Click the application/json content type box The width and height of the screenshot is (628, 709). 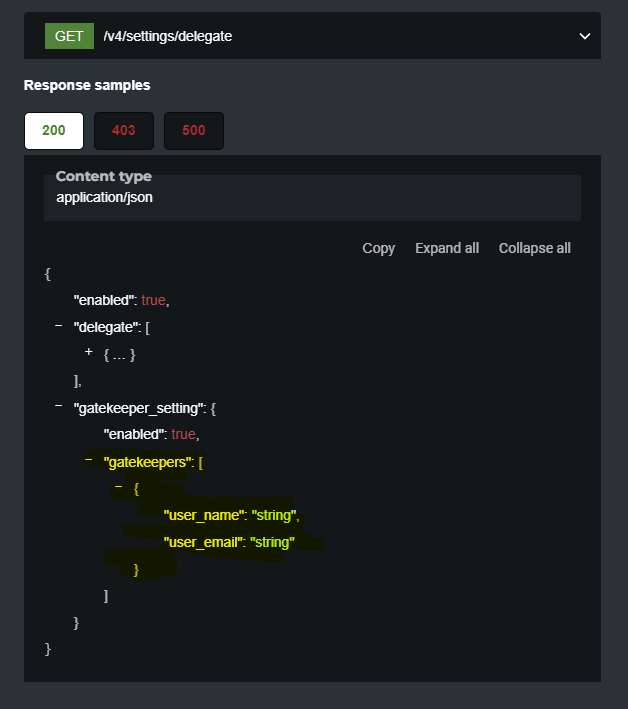coord(312,197)
